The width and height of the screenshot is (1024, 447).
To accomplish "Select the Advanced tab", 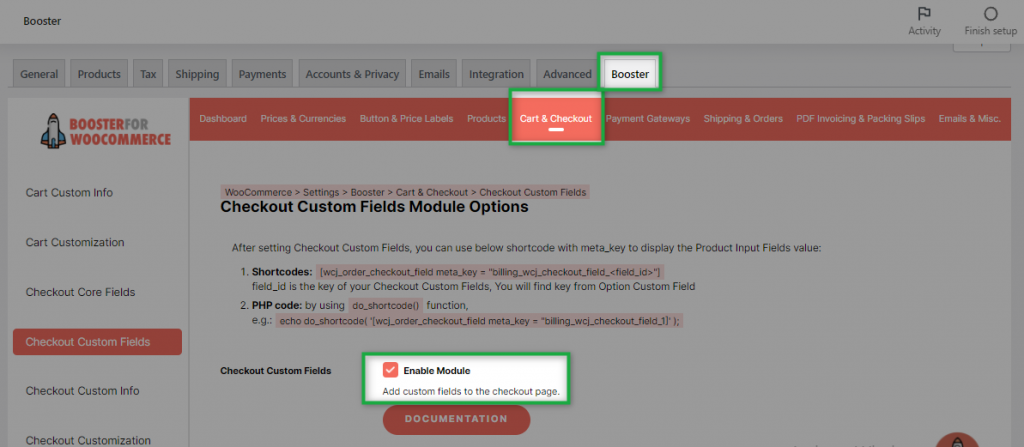I will [567, 74].
